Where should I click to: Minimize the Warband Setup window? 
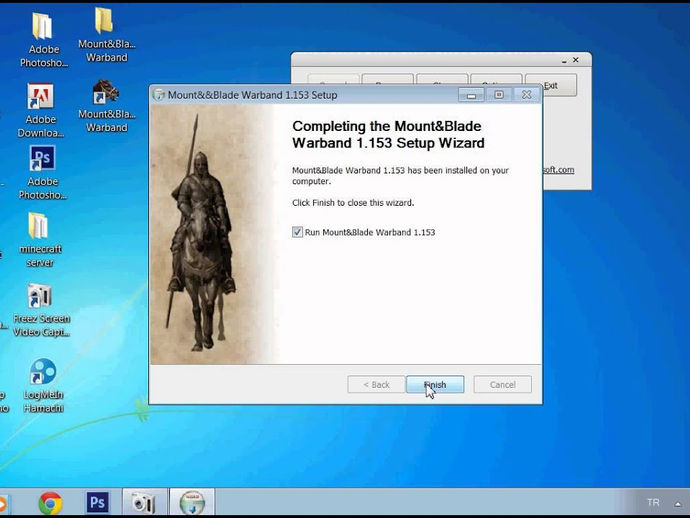click(471, 95)
